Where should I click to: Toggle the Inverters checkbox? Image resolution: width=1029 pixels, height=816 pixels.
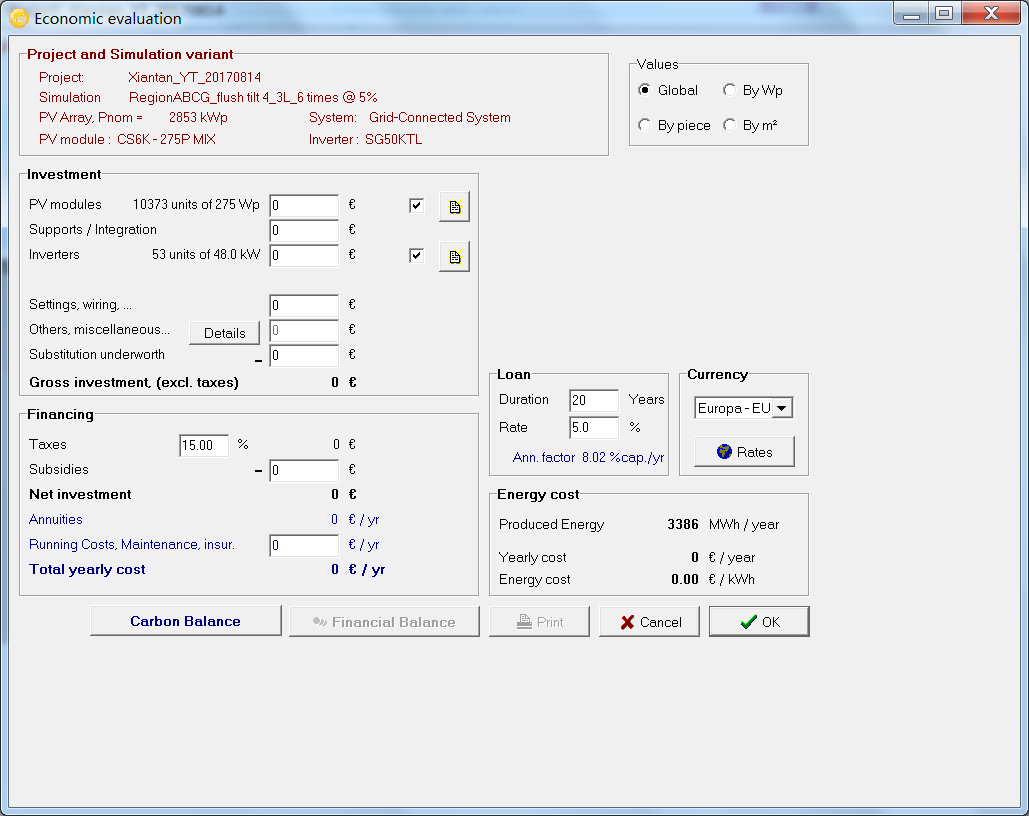(416, 256)
